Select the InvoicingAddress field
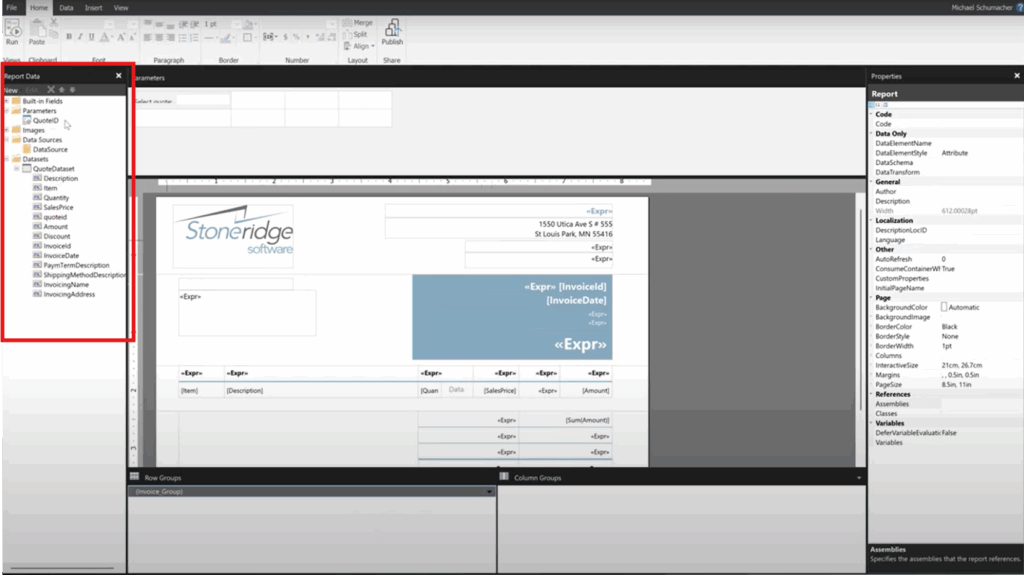1024x575 pixels. 69,294
